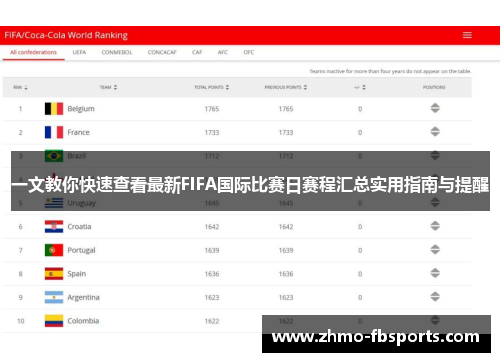Open the Colombia team link
500x362 pixels.
(83, 321)
